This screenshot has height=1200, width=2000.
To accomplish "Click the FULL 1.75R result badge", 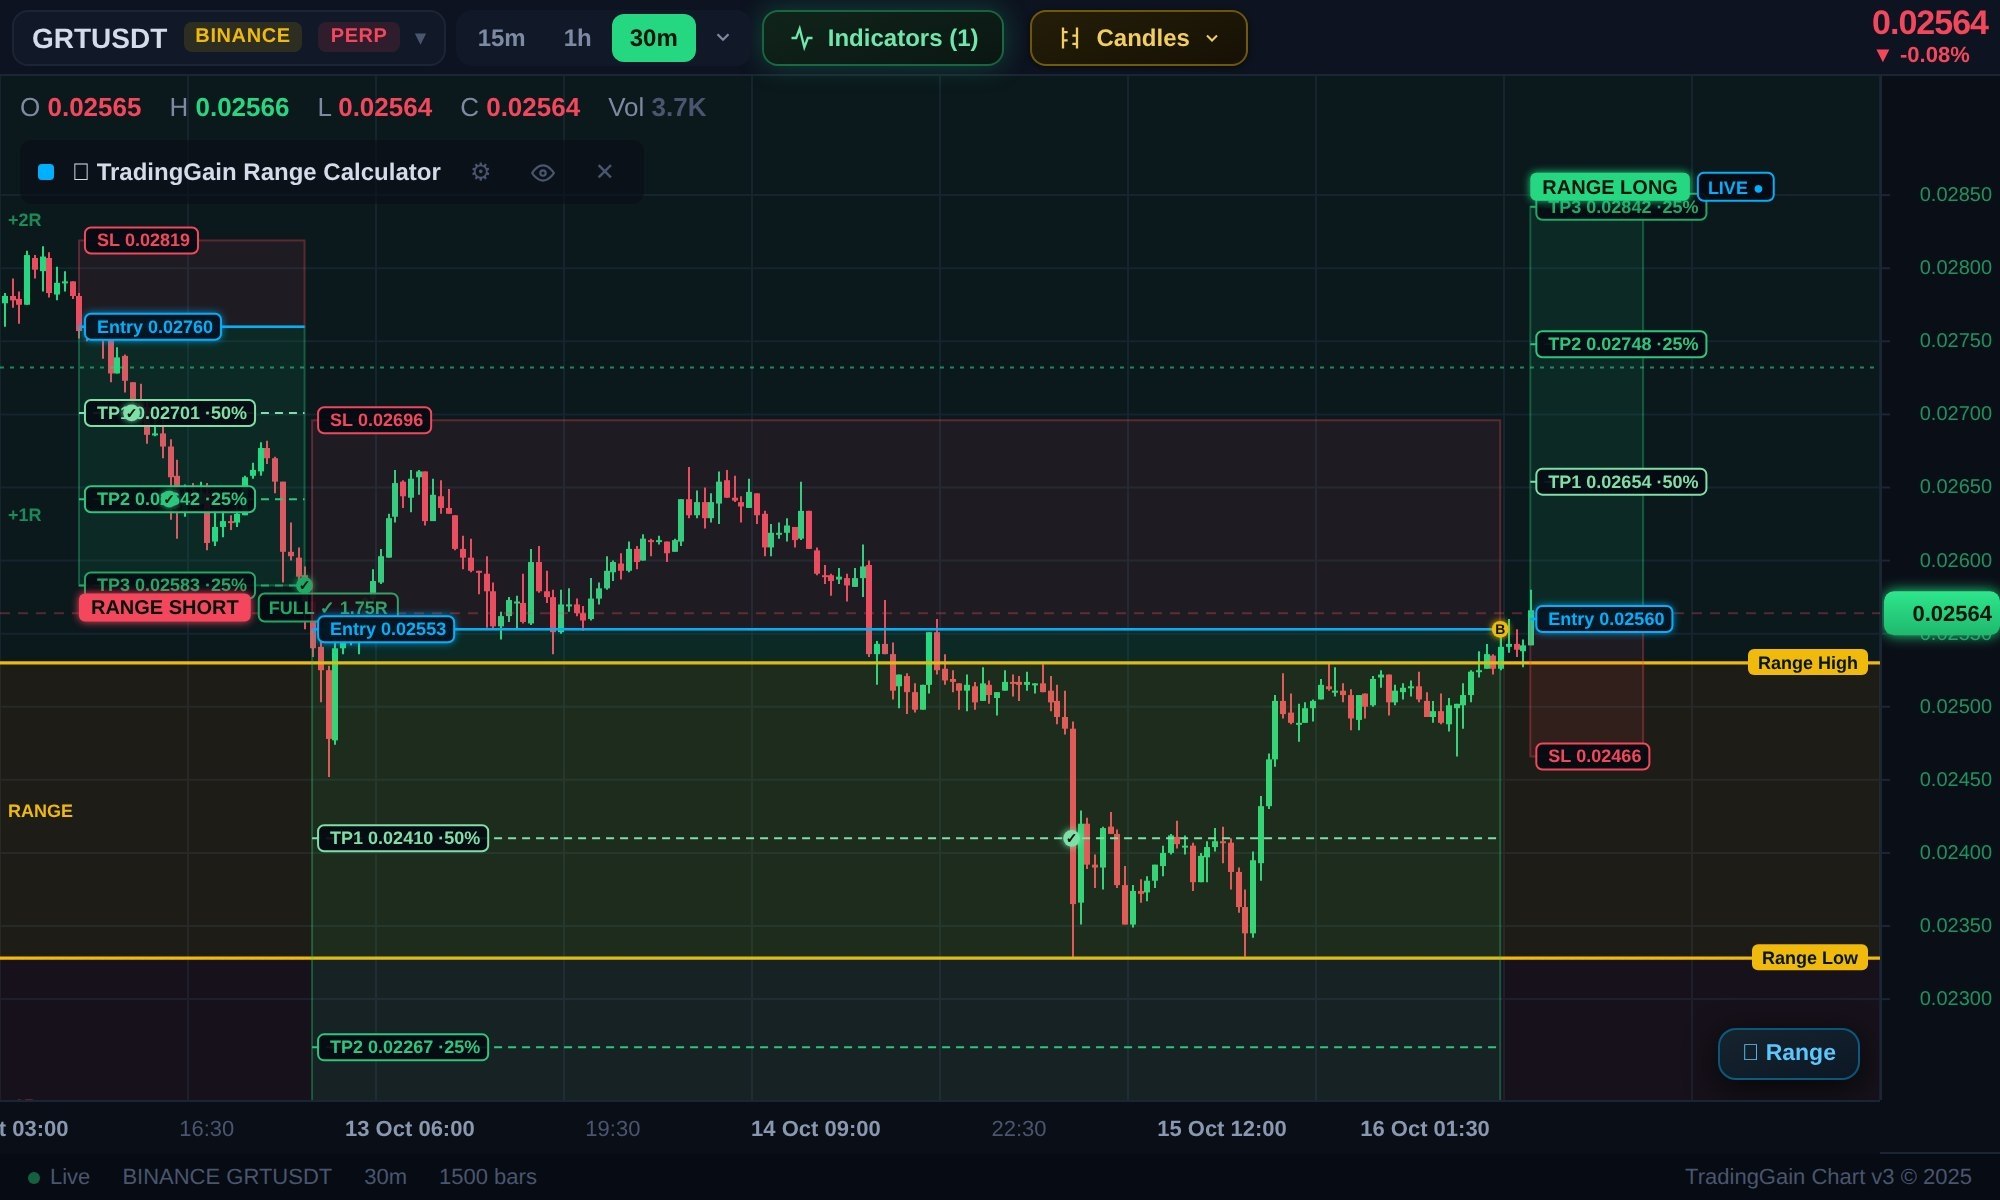I will pos(328,607).
